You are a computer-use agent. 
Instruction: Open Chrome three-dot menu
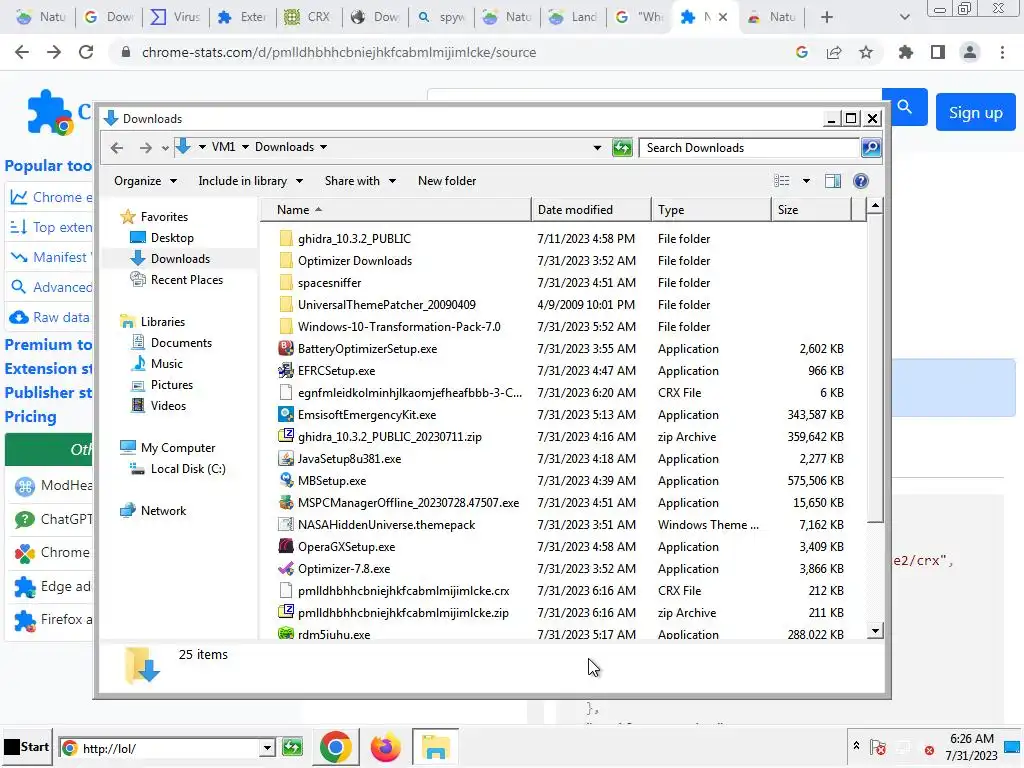1002,52
